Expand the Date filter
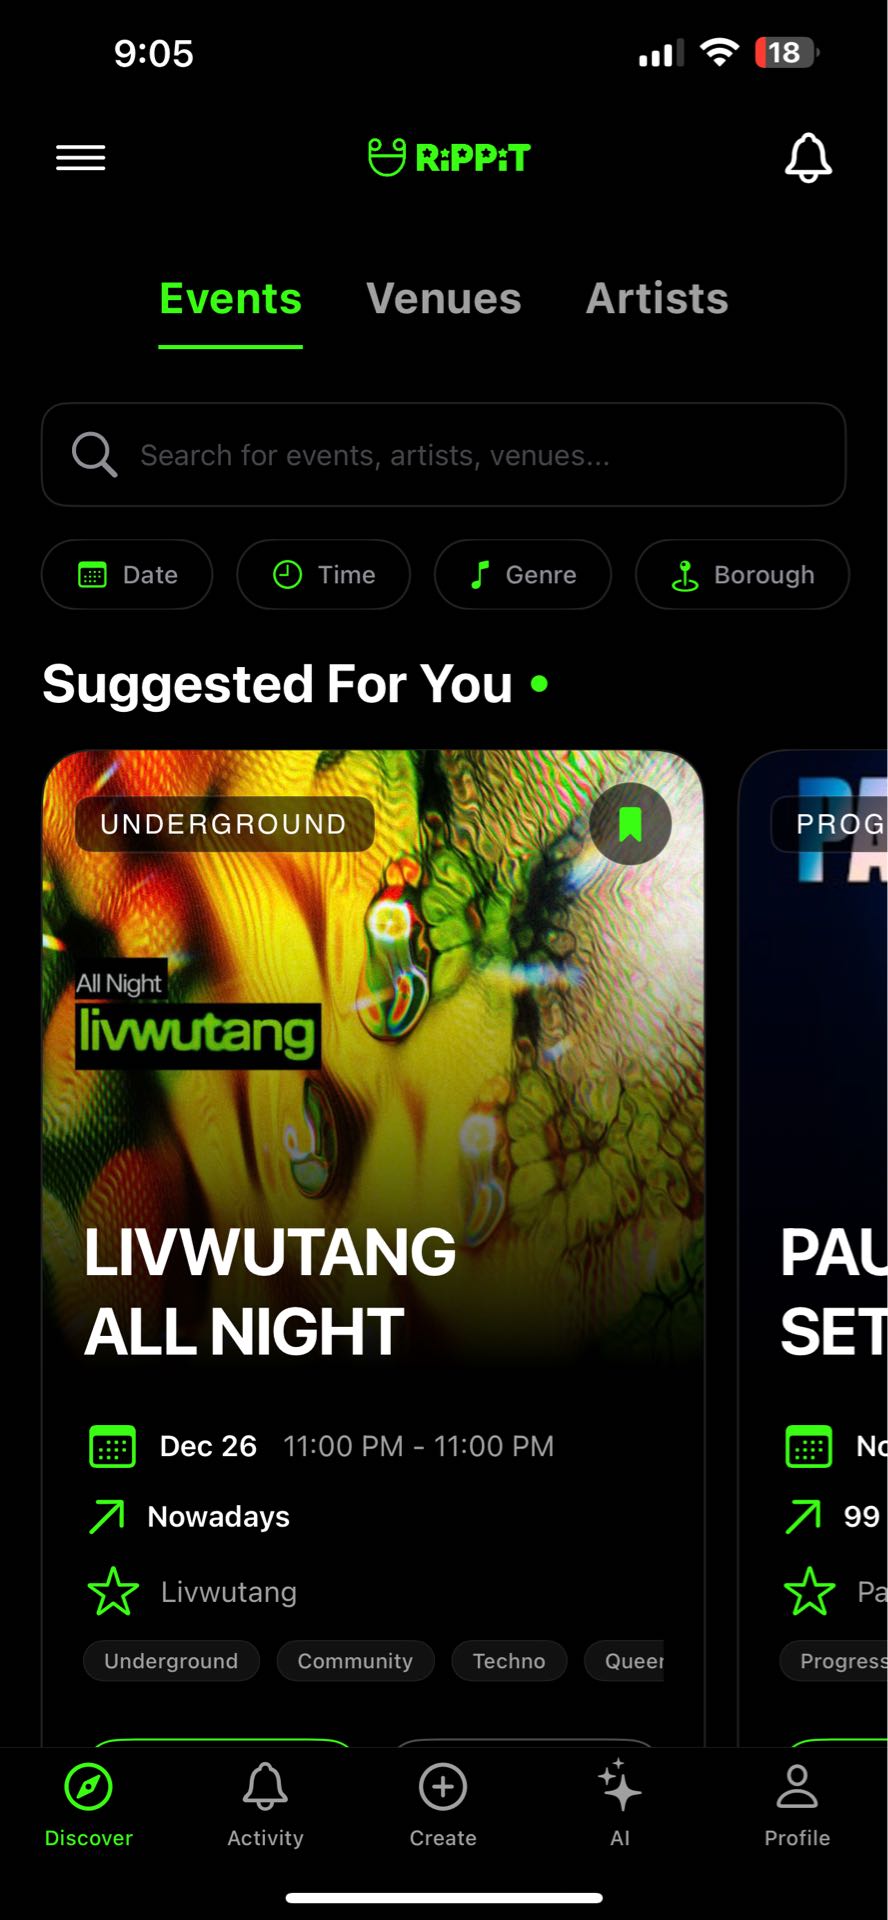 pyautogui.click(x=127, y=575)
